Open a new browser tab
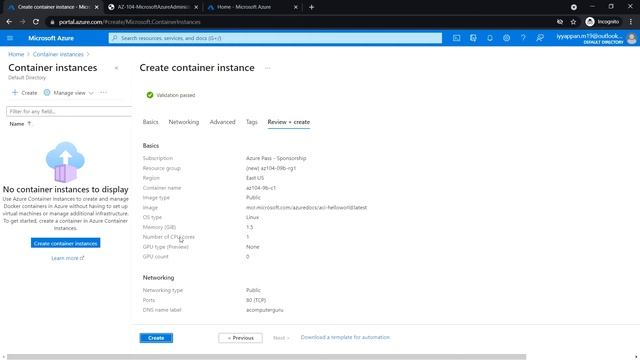 coord(311,7)
